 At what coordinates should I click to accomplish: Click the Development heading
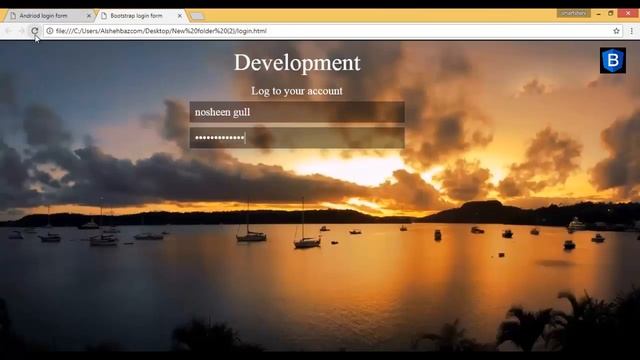297,63
